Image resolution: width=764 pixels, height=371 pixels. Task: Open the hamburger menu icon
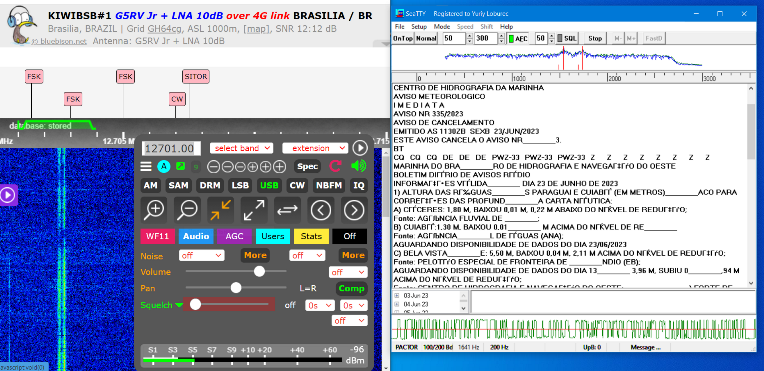pos(146,167)
